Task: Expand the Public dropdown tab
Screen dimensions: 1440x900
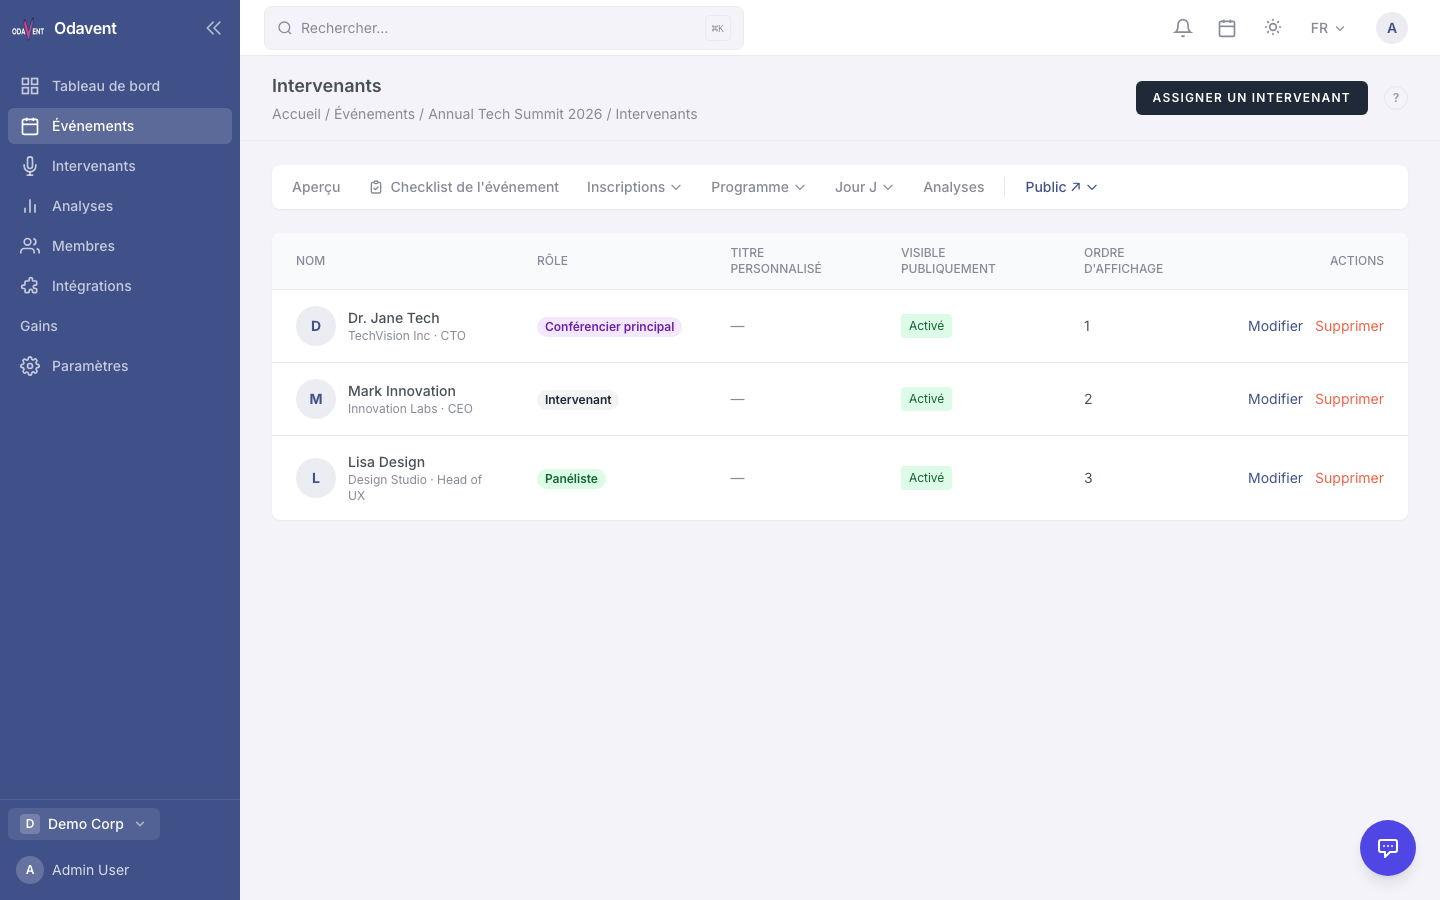Action: click(x=1062, y=187)
